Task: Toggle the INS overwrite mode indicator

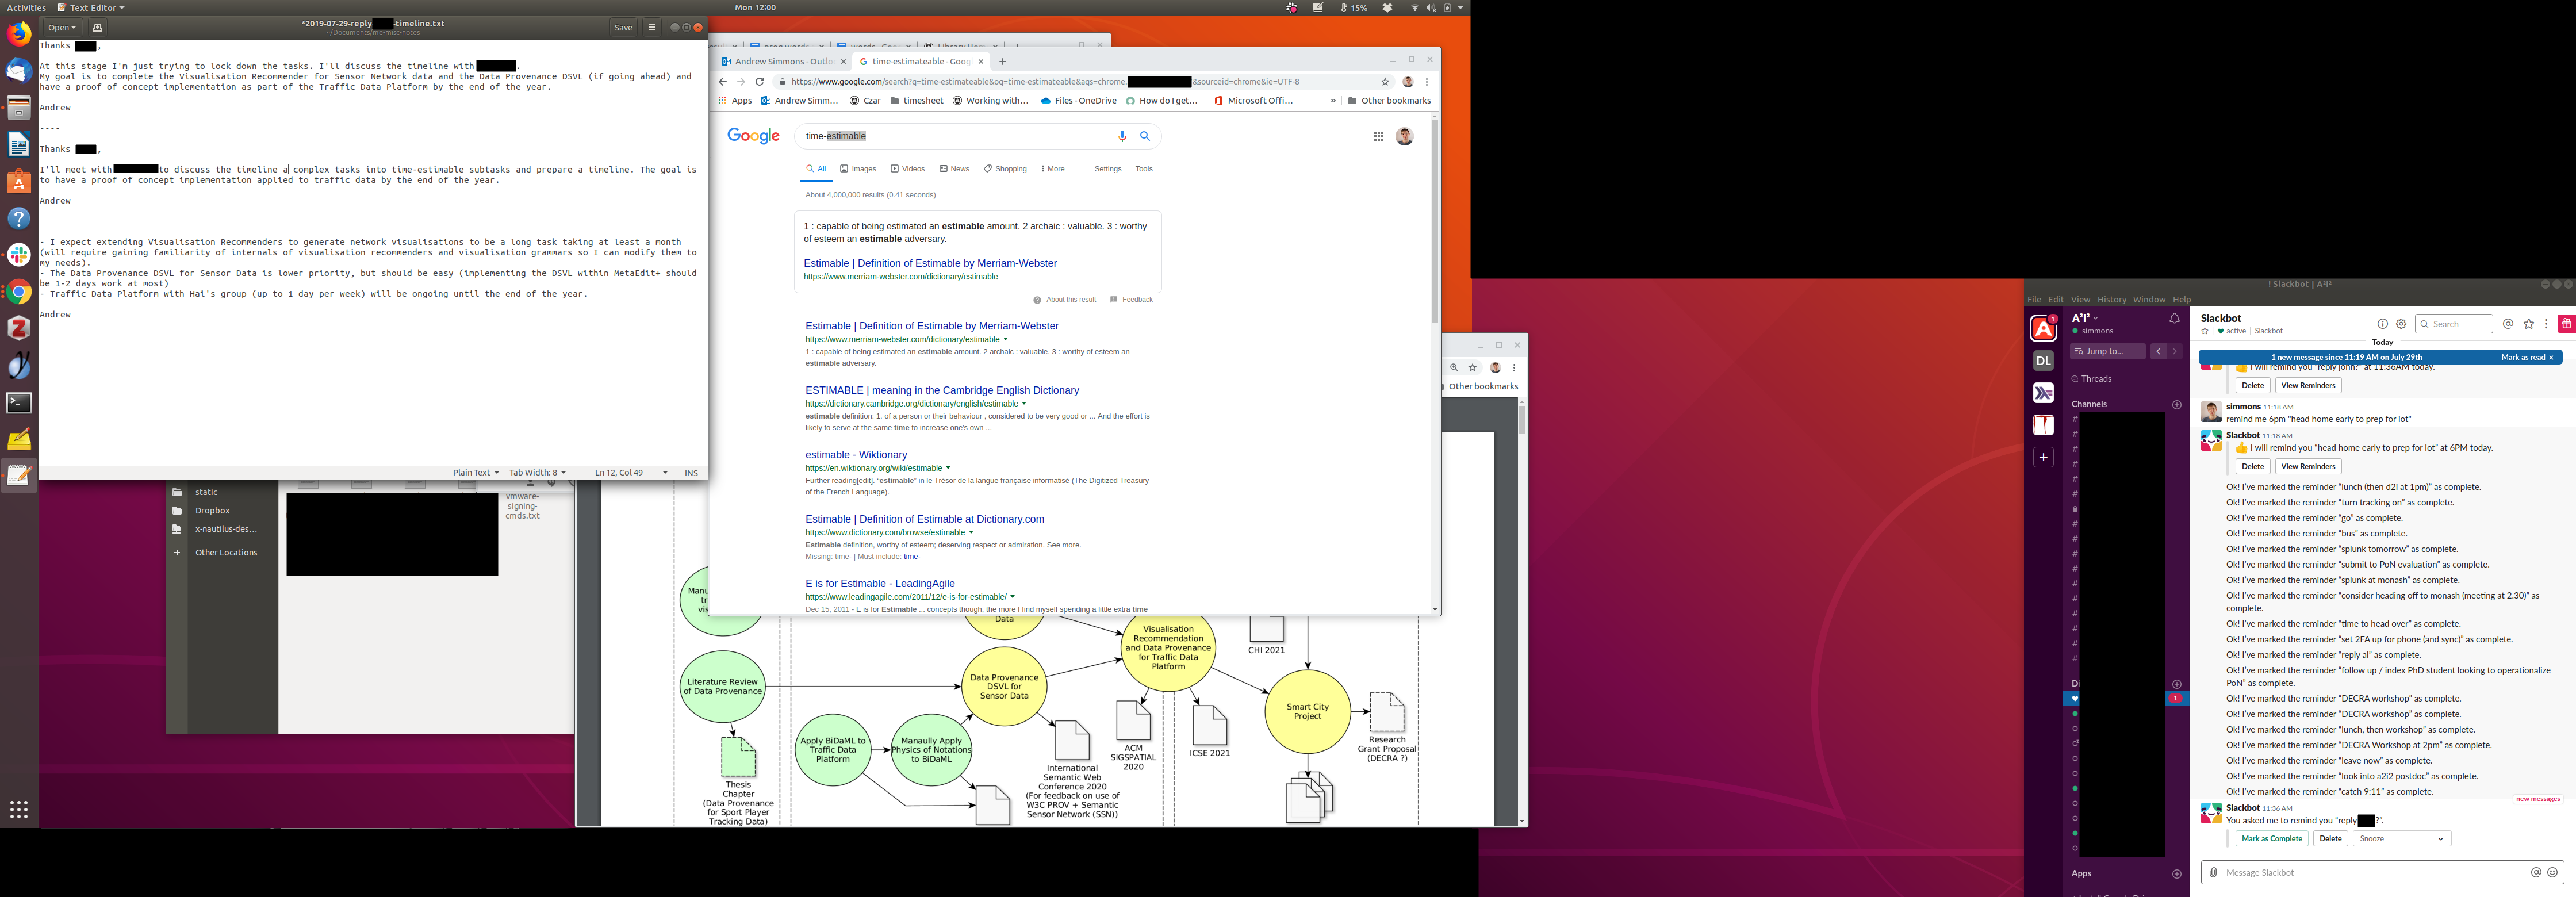Action: coord(691,473)
